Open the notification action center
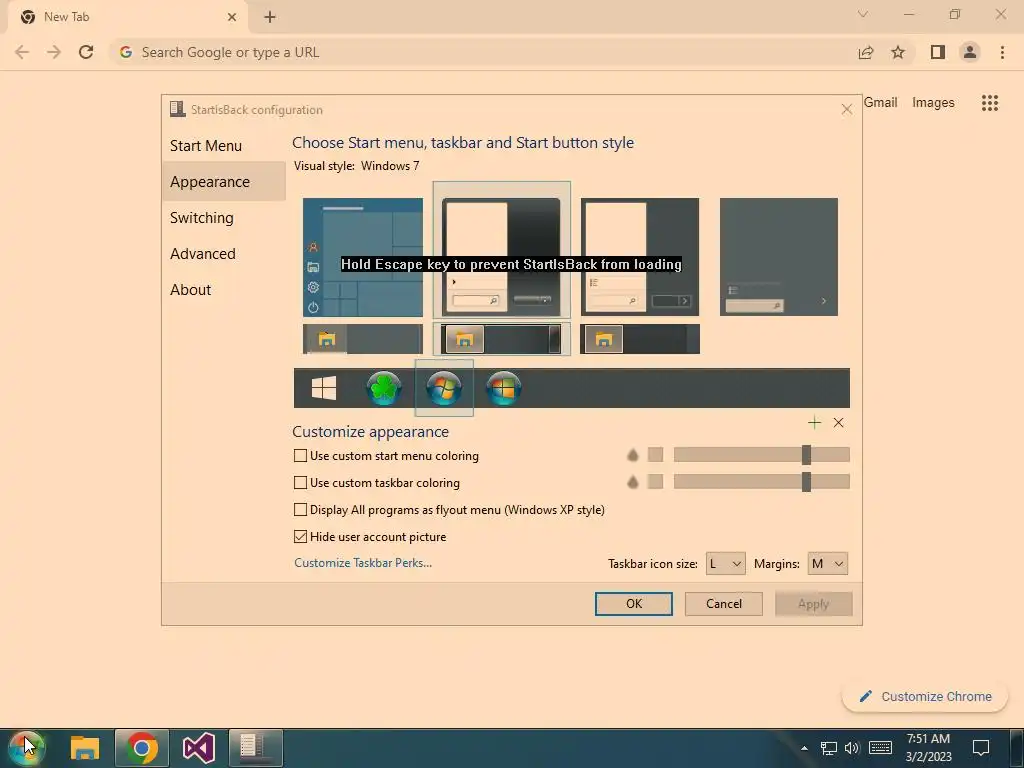1024x768 pixels. (x=981, y=748)
